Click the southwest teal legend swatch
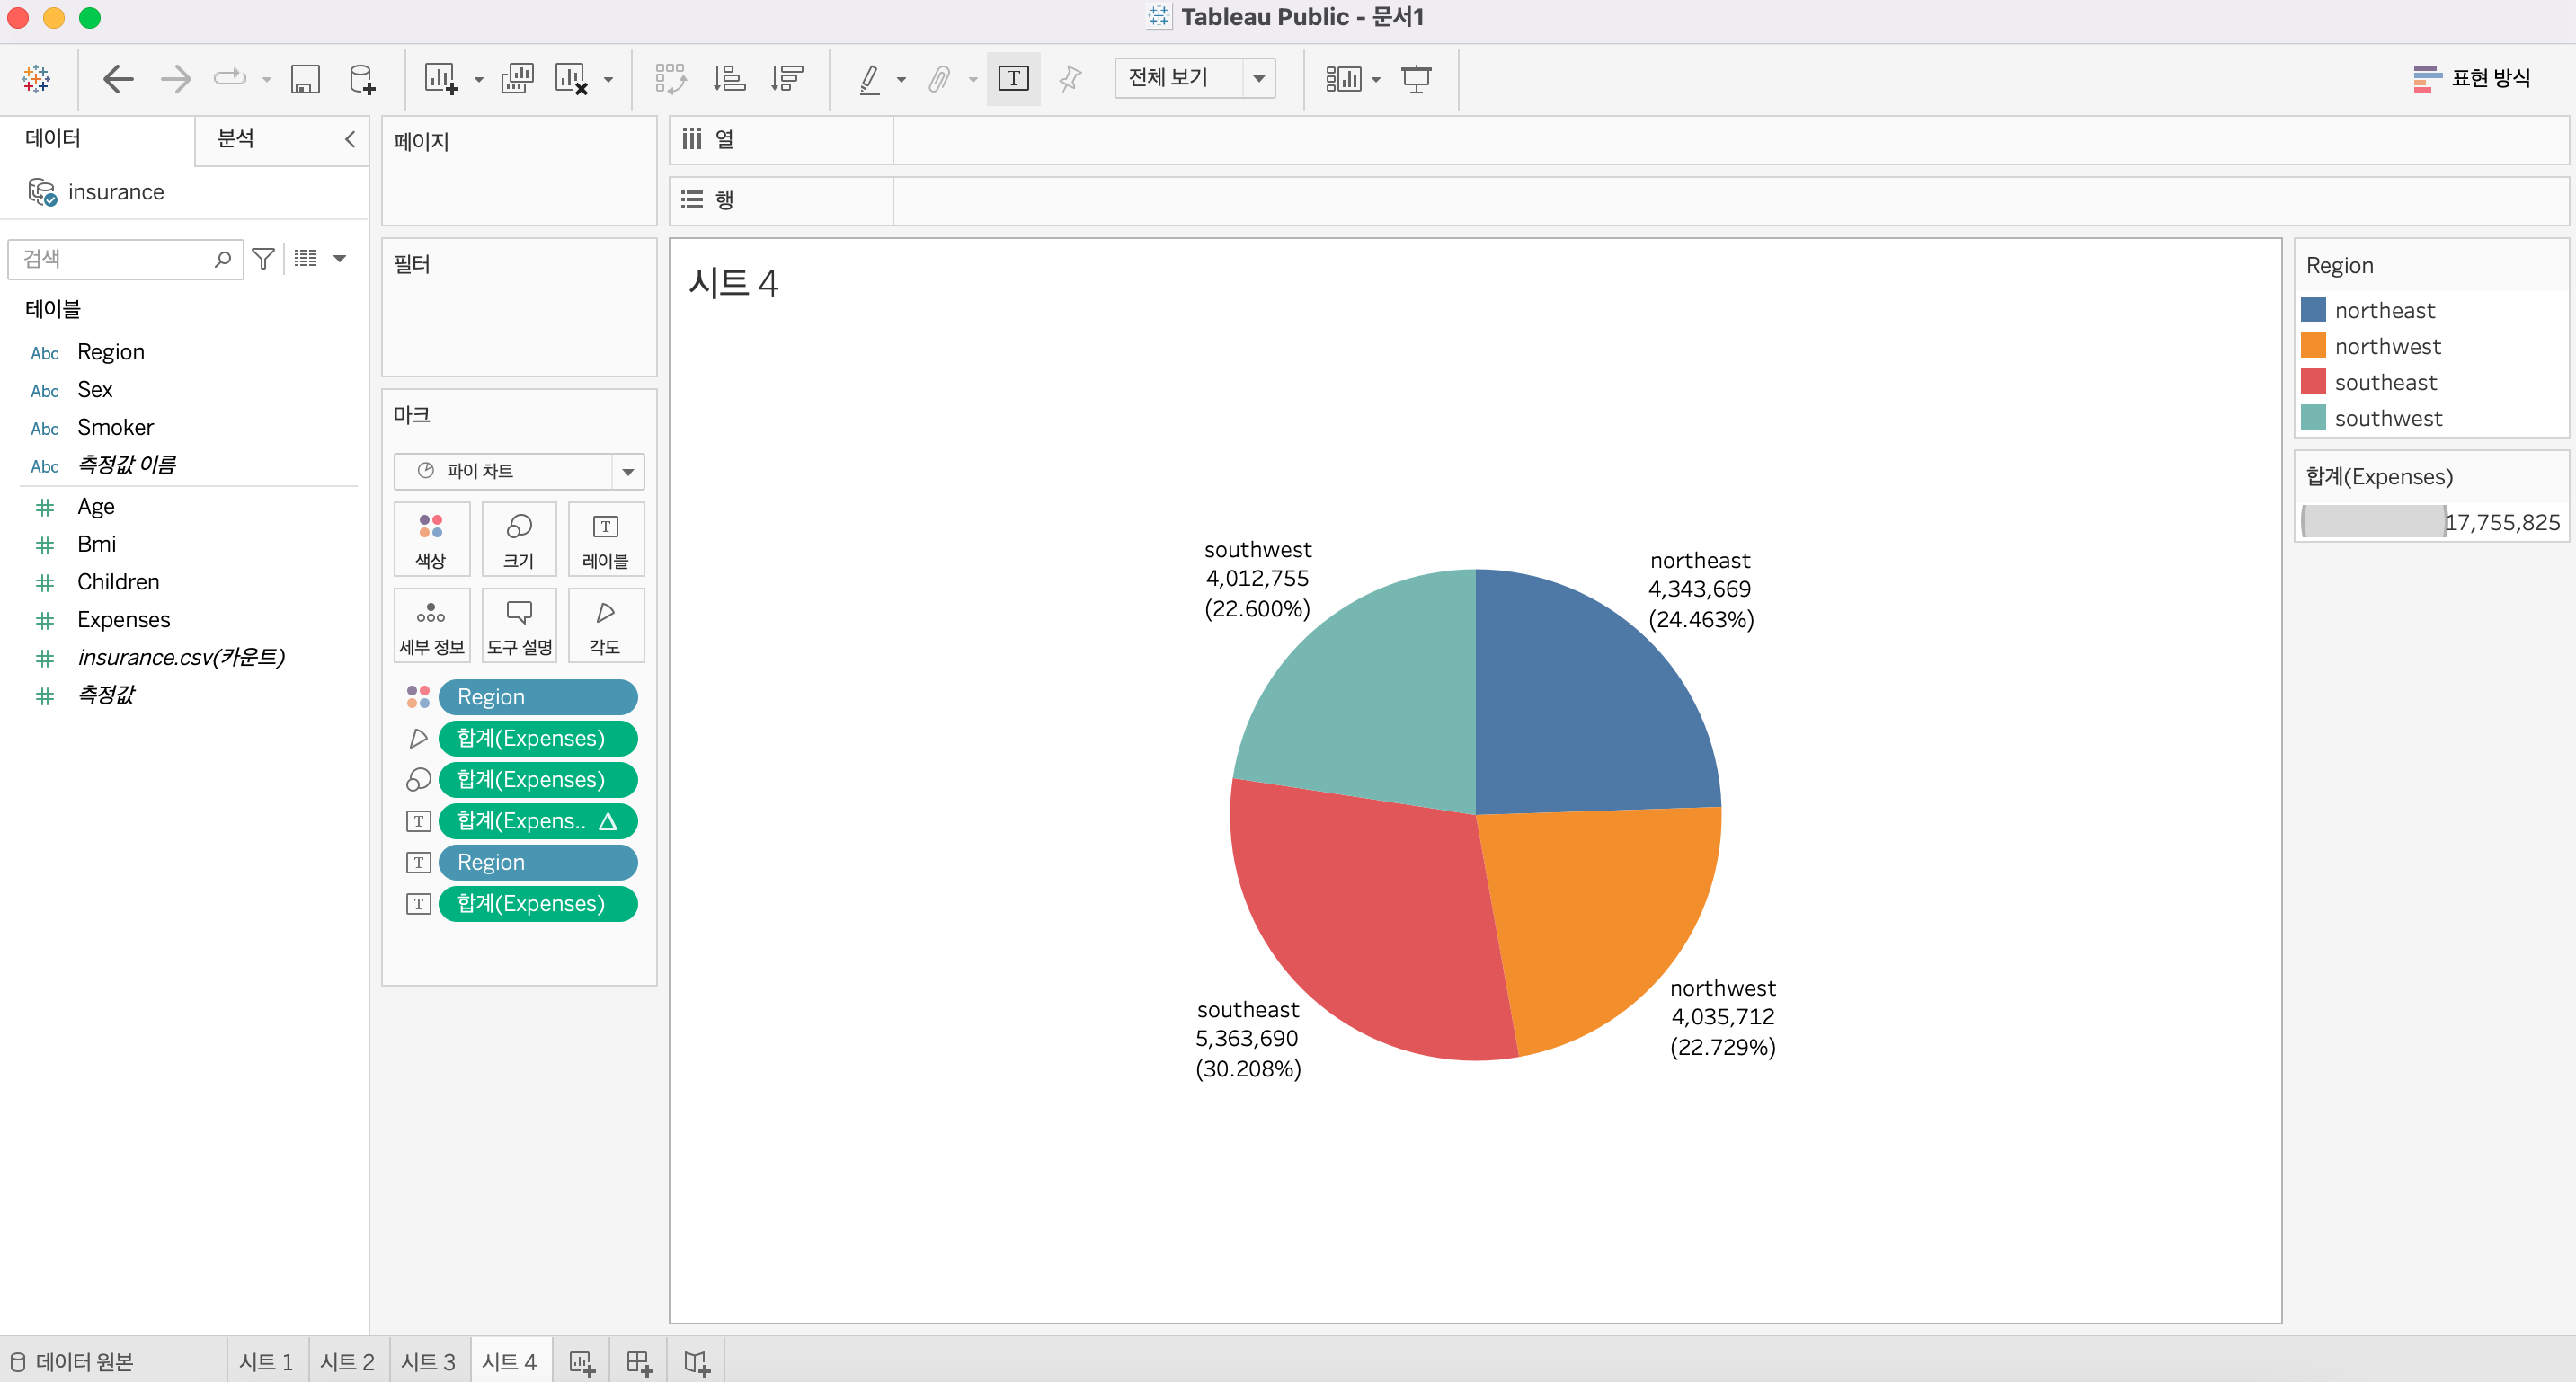 pyautogui.click(x=2313, y=418)
